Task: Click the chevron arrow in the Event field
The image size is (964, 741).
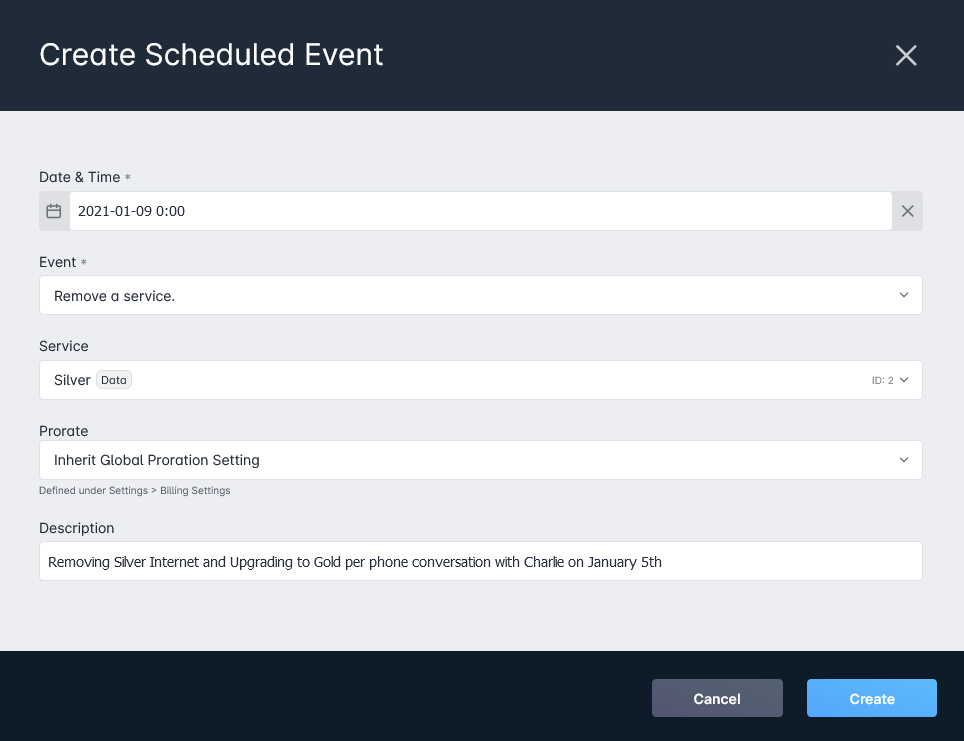Action: tap(904, 295)
